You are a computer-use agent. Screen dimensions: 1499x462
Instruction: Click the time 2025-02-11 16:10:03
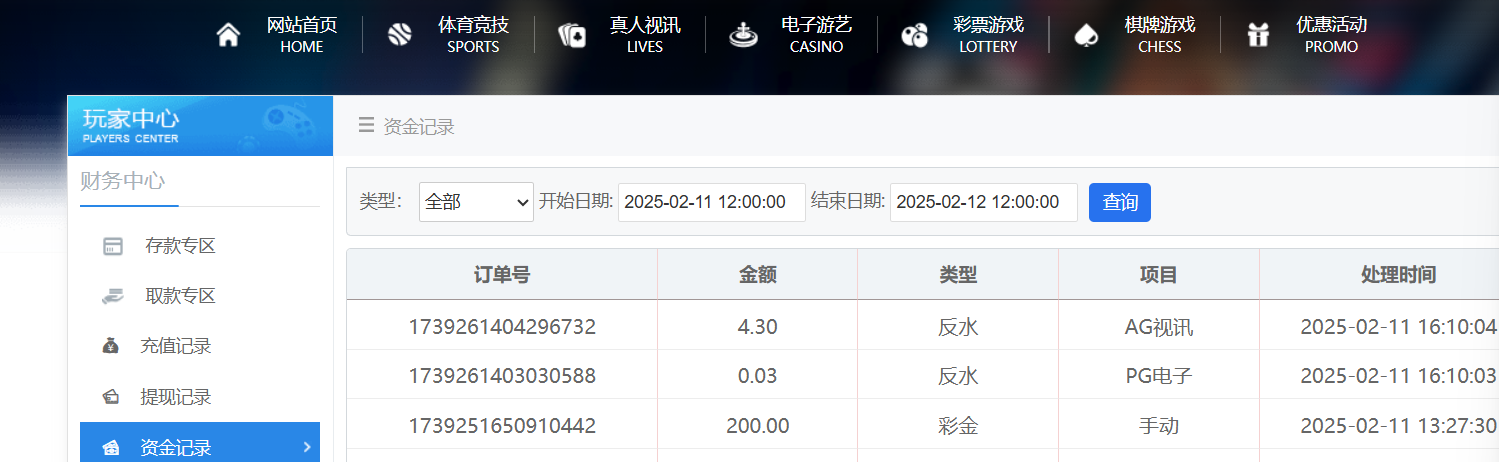click(1399, 376)
